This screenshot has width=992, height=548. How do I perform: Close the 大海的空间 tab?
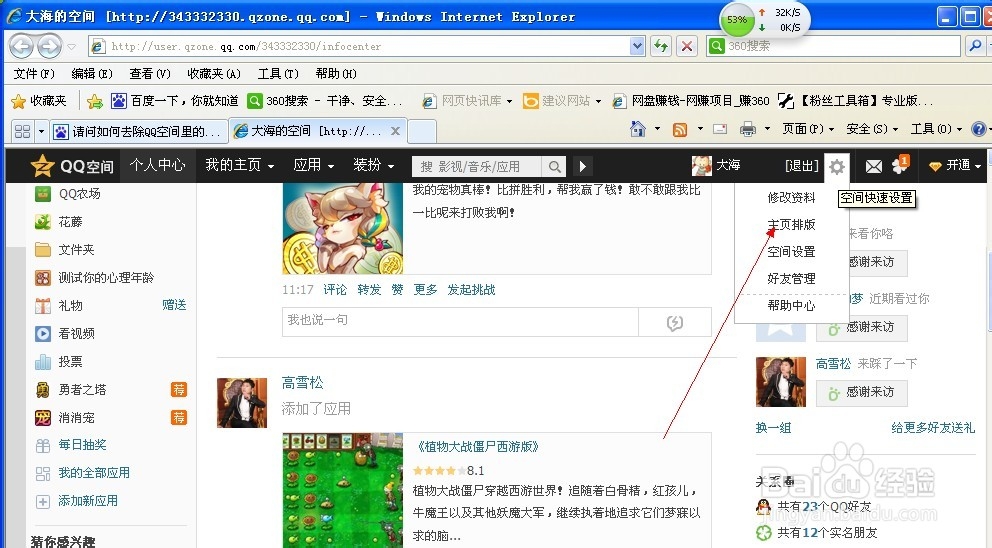[395, 131]
